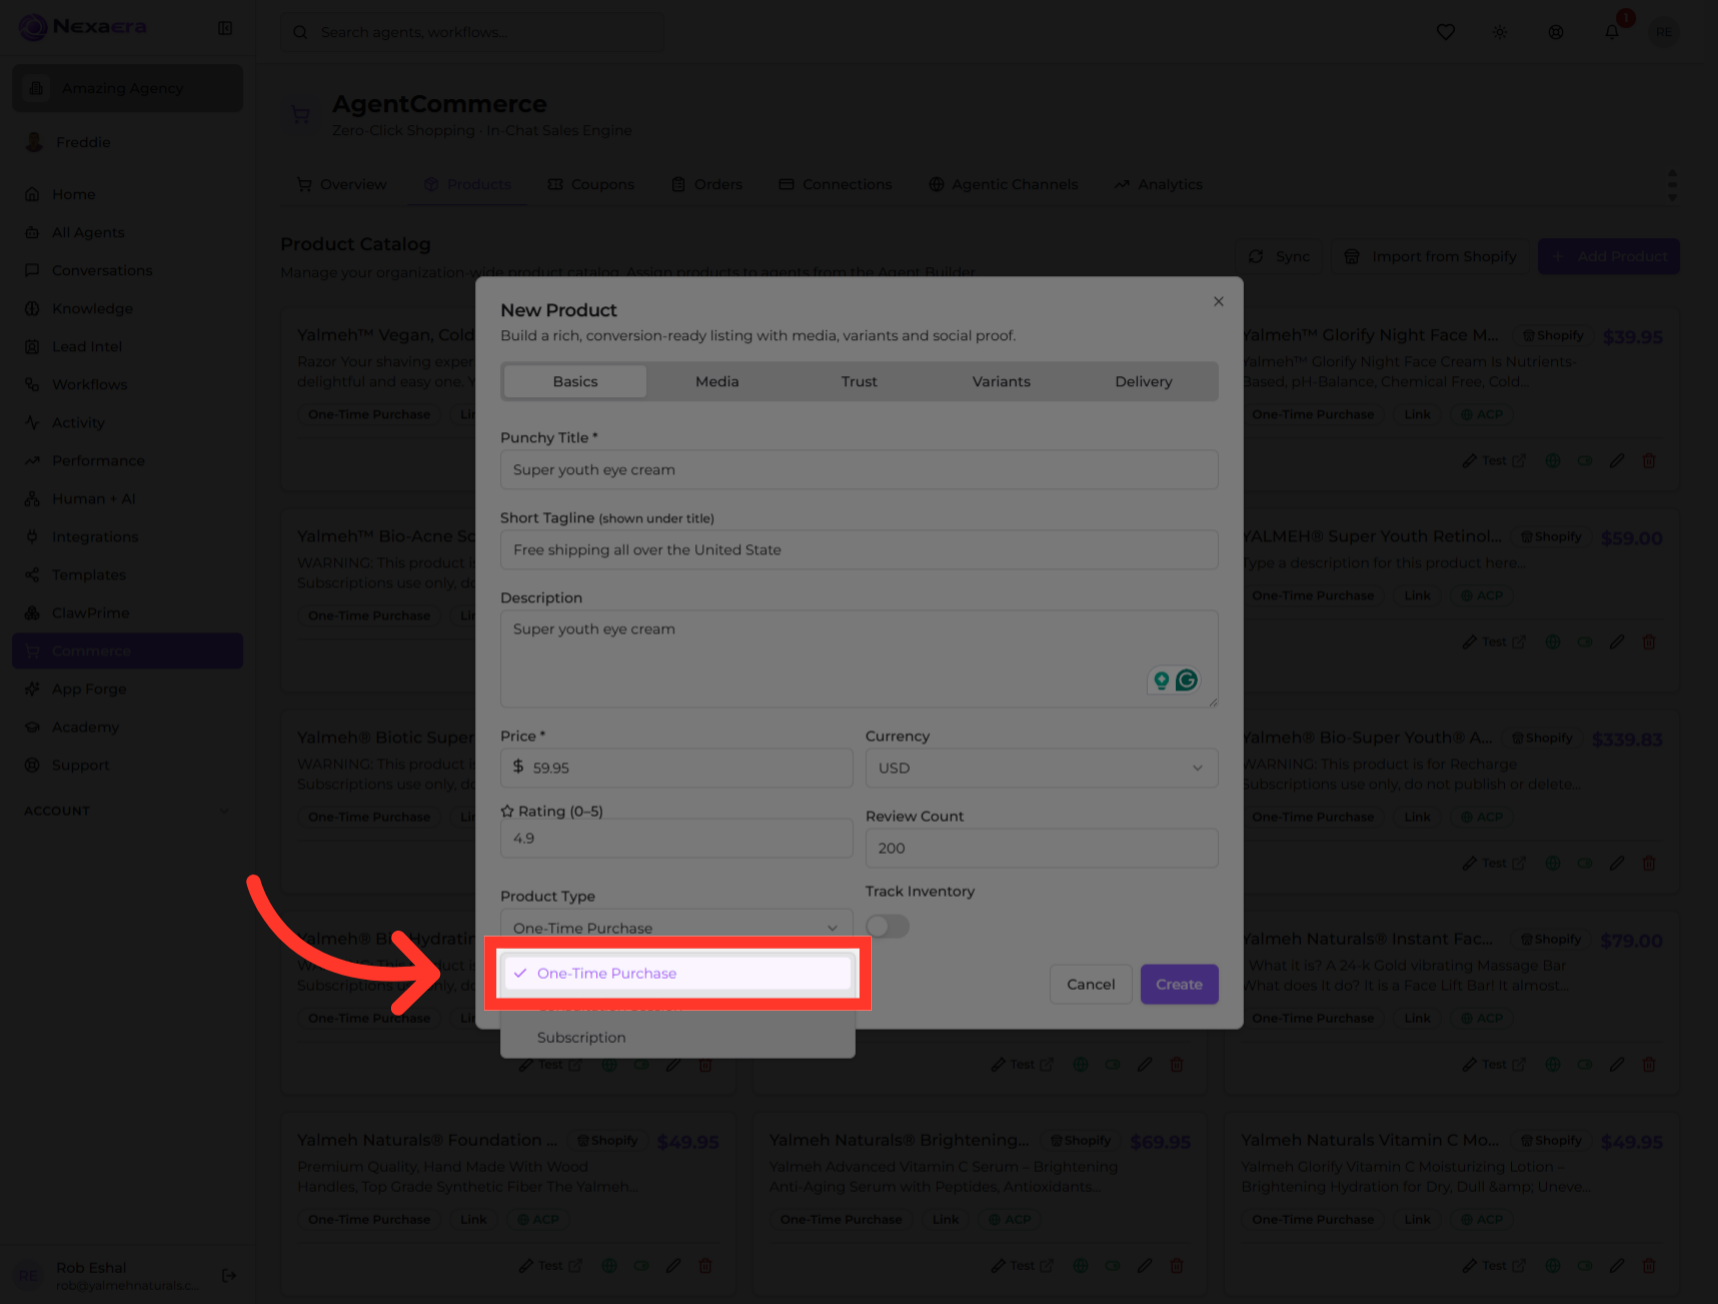Click globe icon on Glorify Night Face card
The image size is (1718, 1304).
[1553, 461]
